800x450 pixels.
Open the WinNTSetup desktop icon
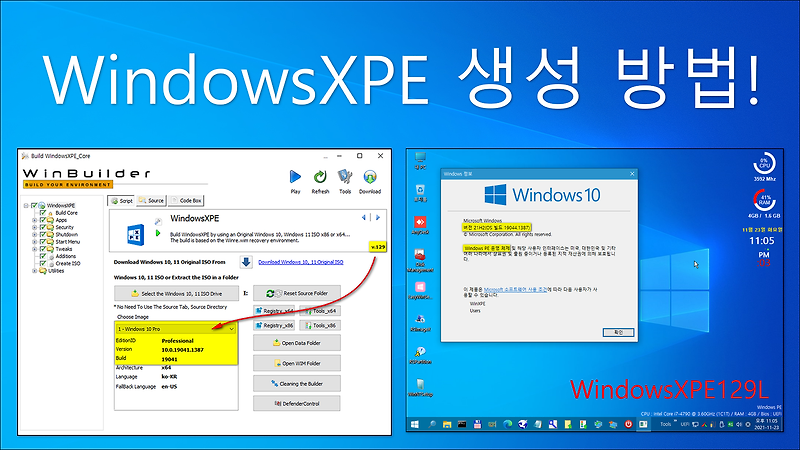(420, 384)
